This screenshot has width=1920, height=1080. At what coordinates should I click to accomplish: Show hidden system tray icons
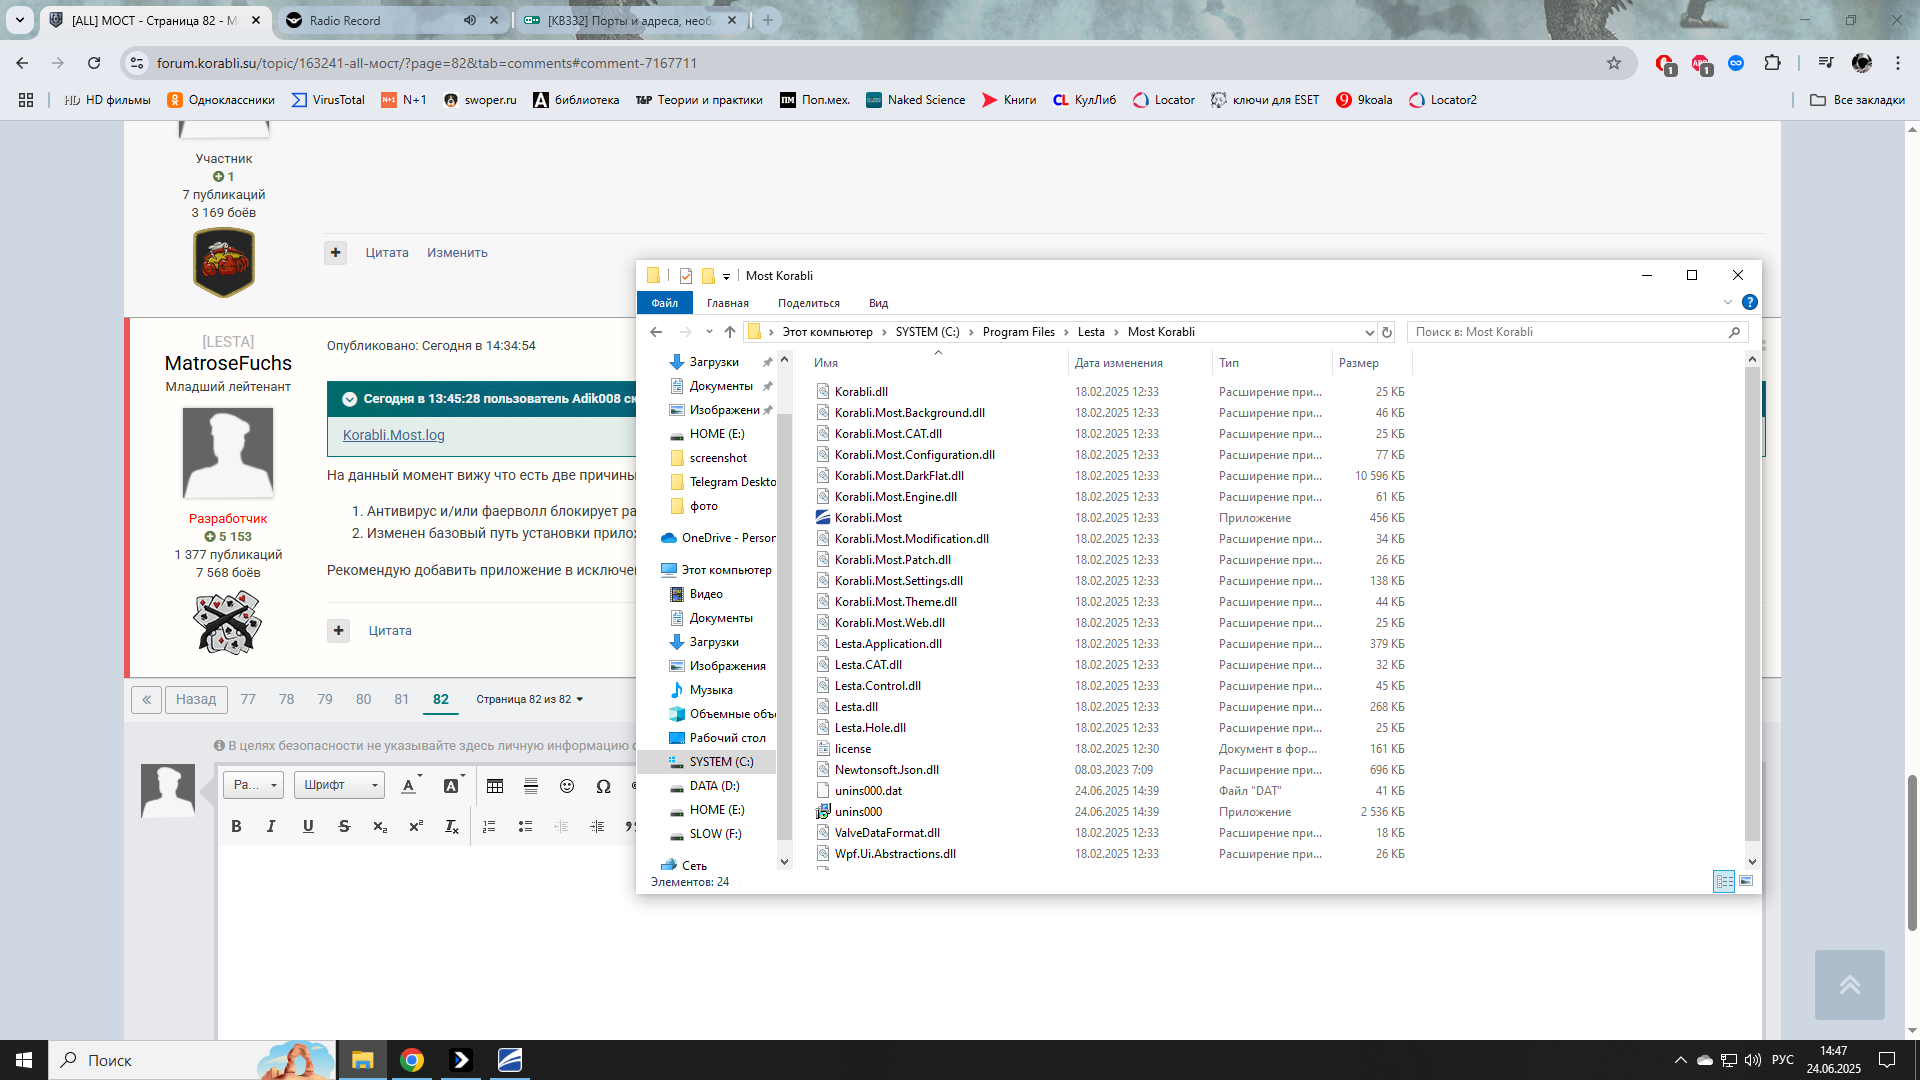(x=1680, y=1060)
